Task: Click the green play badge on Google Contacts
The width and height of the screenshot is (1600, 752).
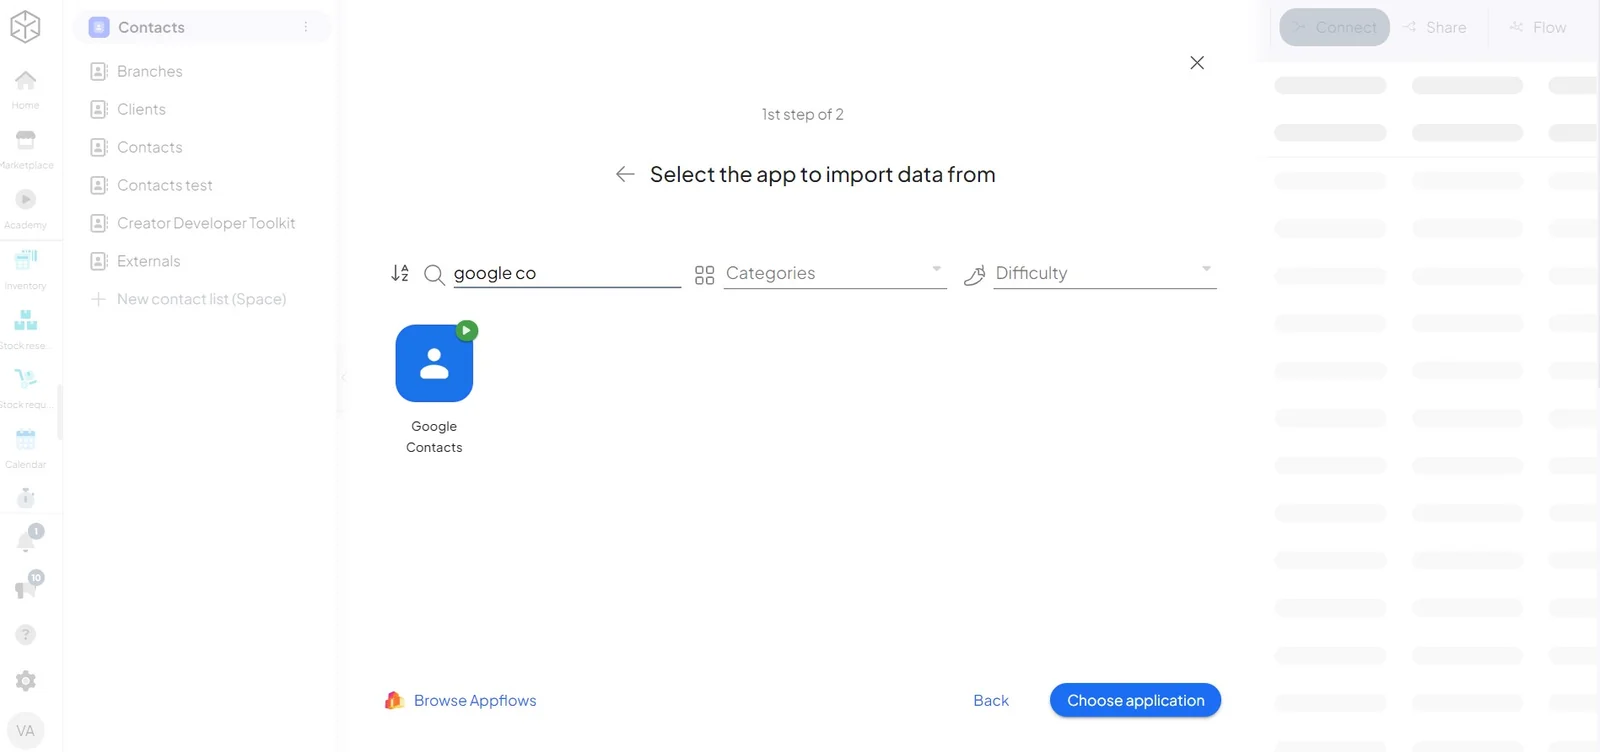Action: (466, 330)
